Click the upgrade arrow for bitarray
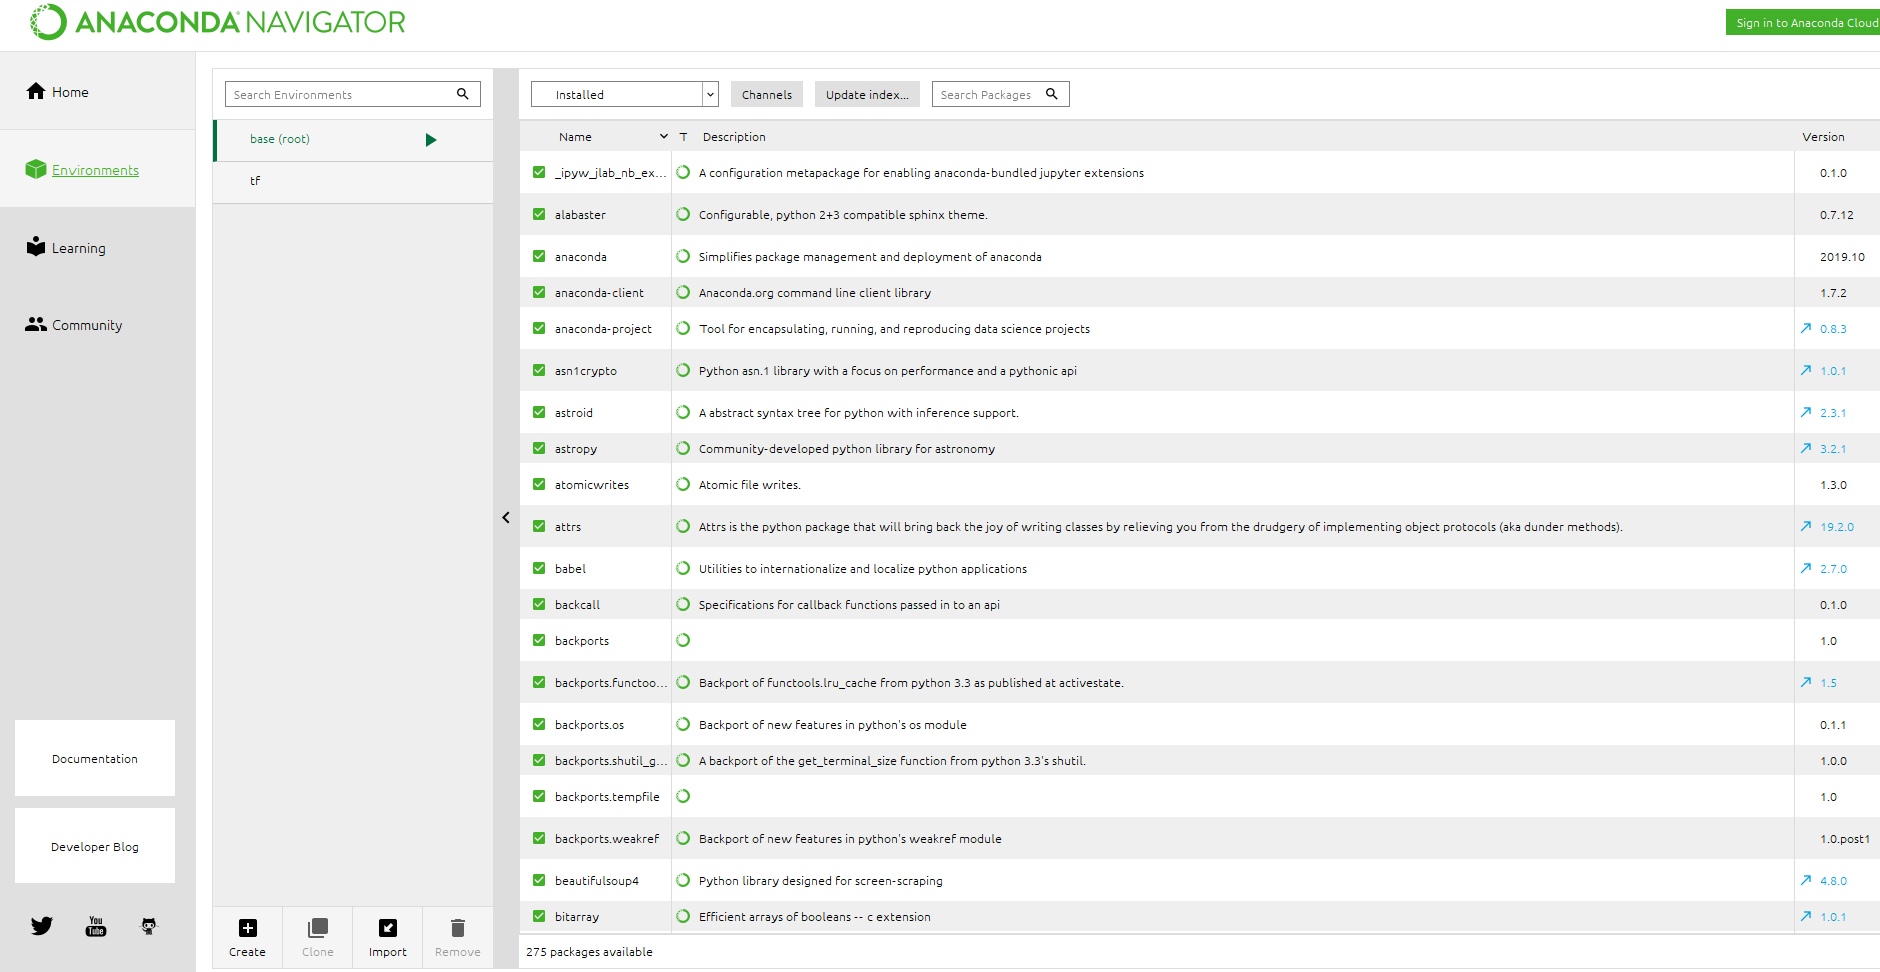The width and height of the screenshot is (1880, 972). click(1806, 916)
